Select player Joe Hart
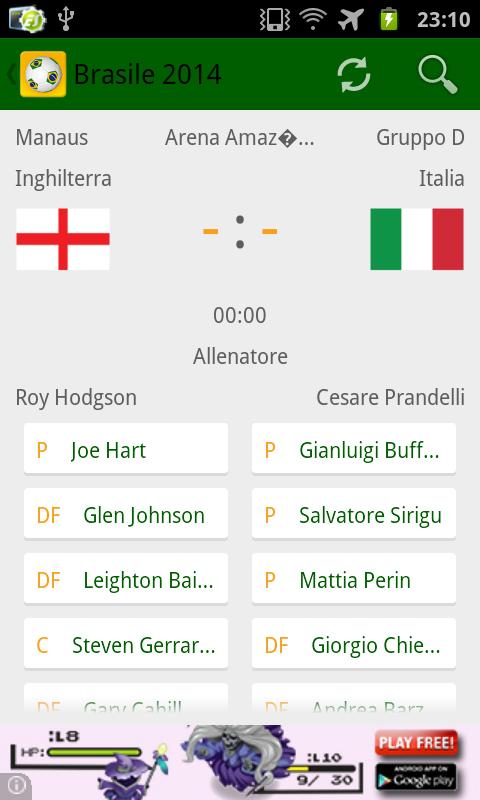Viewport: 480px width, 800px height. pos(126,450)
